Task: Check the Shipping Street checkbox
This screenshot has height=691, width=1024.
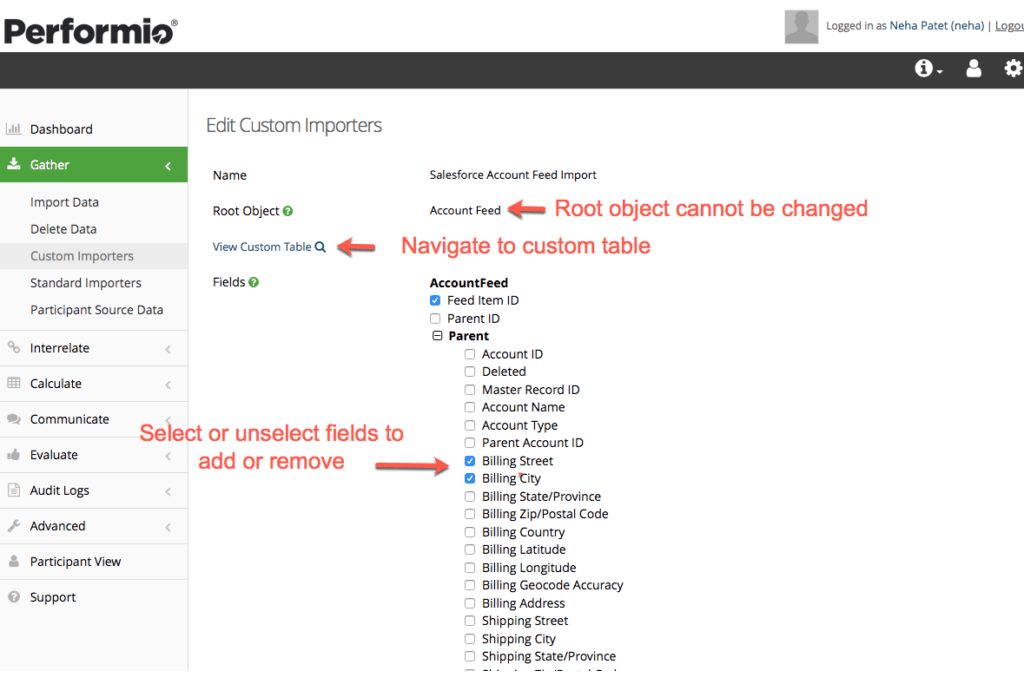Action: coord(470,621)
